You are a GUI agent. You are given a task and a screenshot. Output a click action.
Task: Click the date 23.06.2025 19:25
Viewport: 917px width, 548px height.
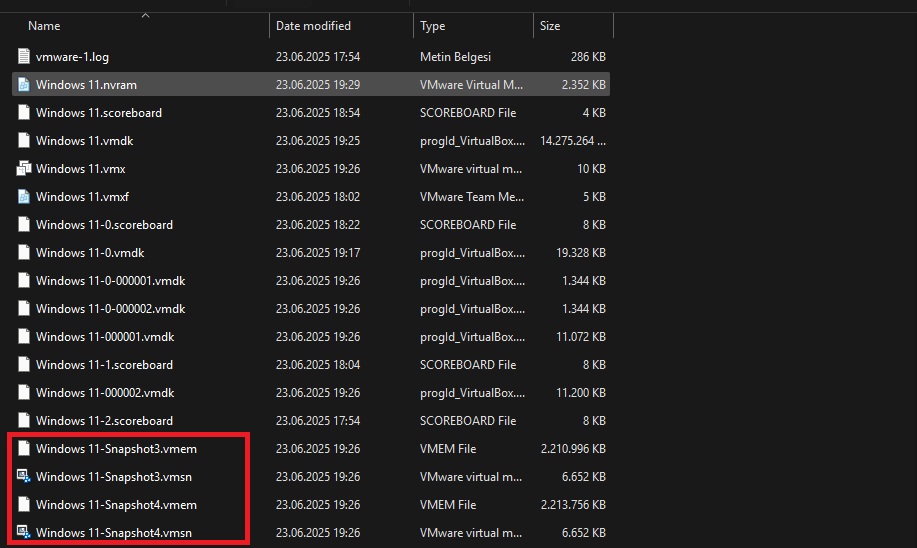(x=318, y=141)
